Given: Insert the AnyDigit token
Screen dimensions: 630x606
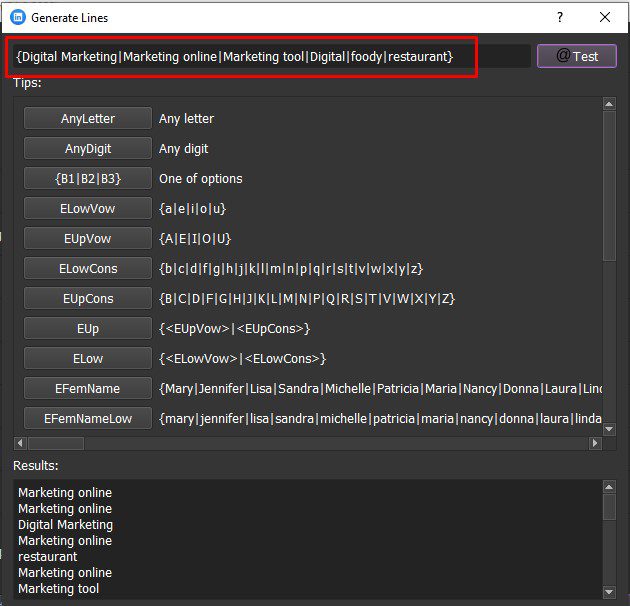Looking at the screenshot, I should (88, 149).
